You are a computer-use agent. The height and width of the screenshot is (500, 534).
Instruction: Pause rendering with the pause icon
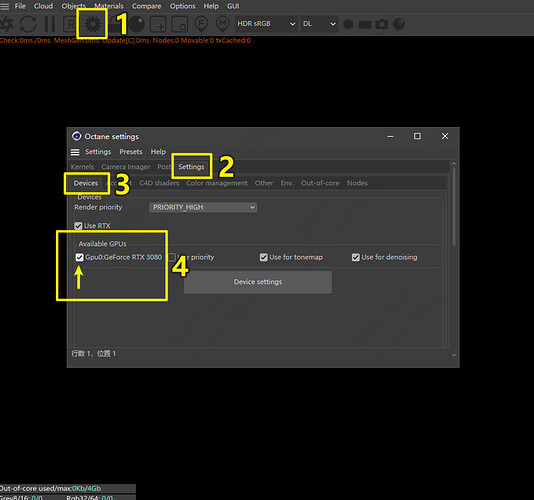coord(50,24)
